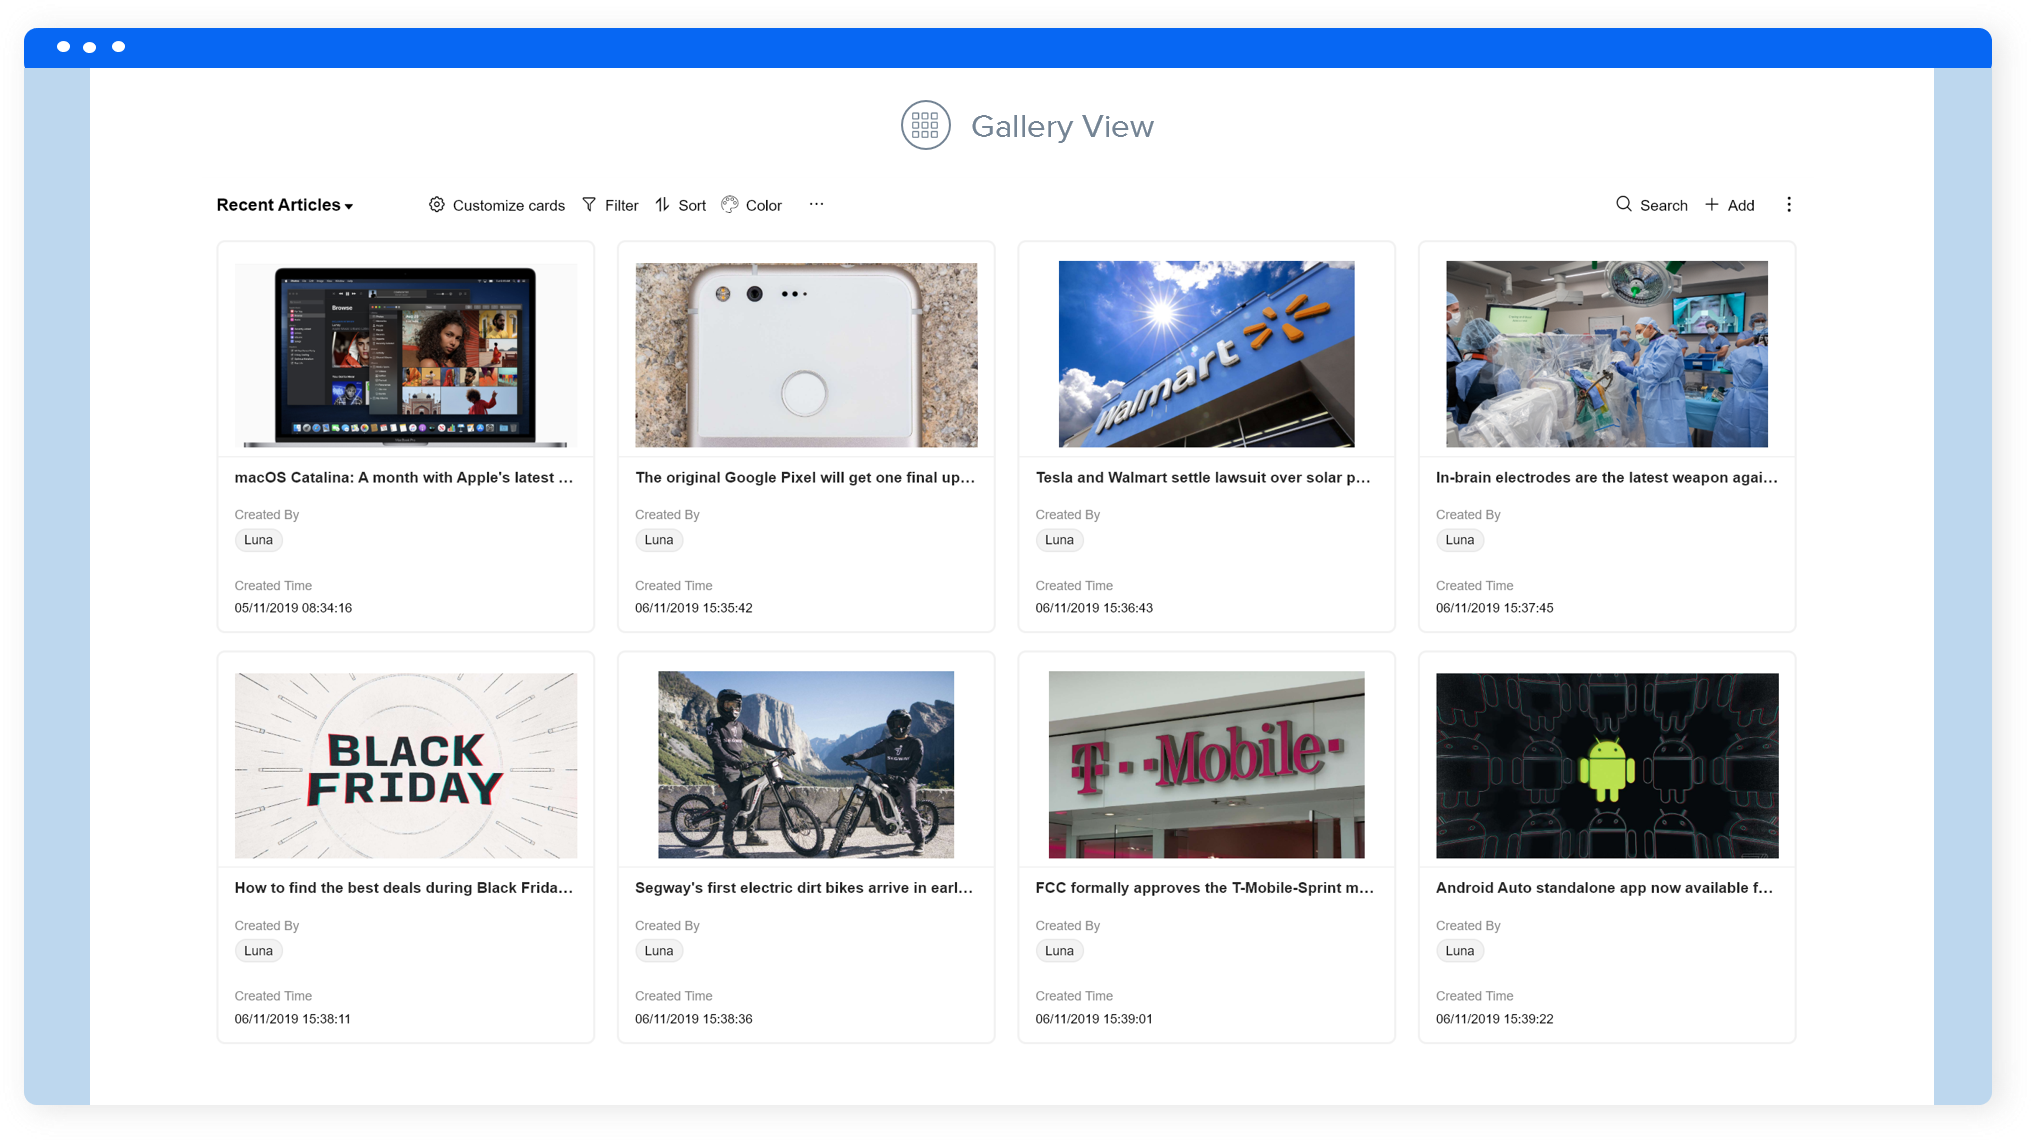Toggle Color swatch selector for cards
Screen dimensions: 2031x1140
[752, 205]
